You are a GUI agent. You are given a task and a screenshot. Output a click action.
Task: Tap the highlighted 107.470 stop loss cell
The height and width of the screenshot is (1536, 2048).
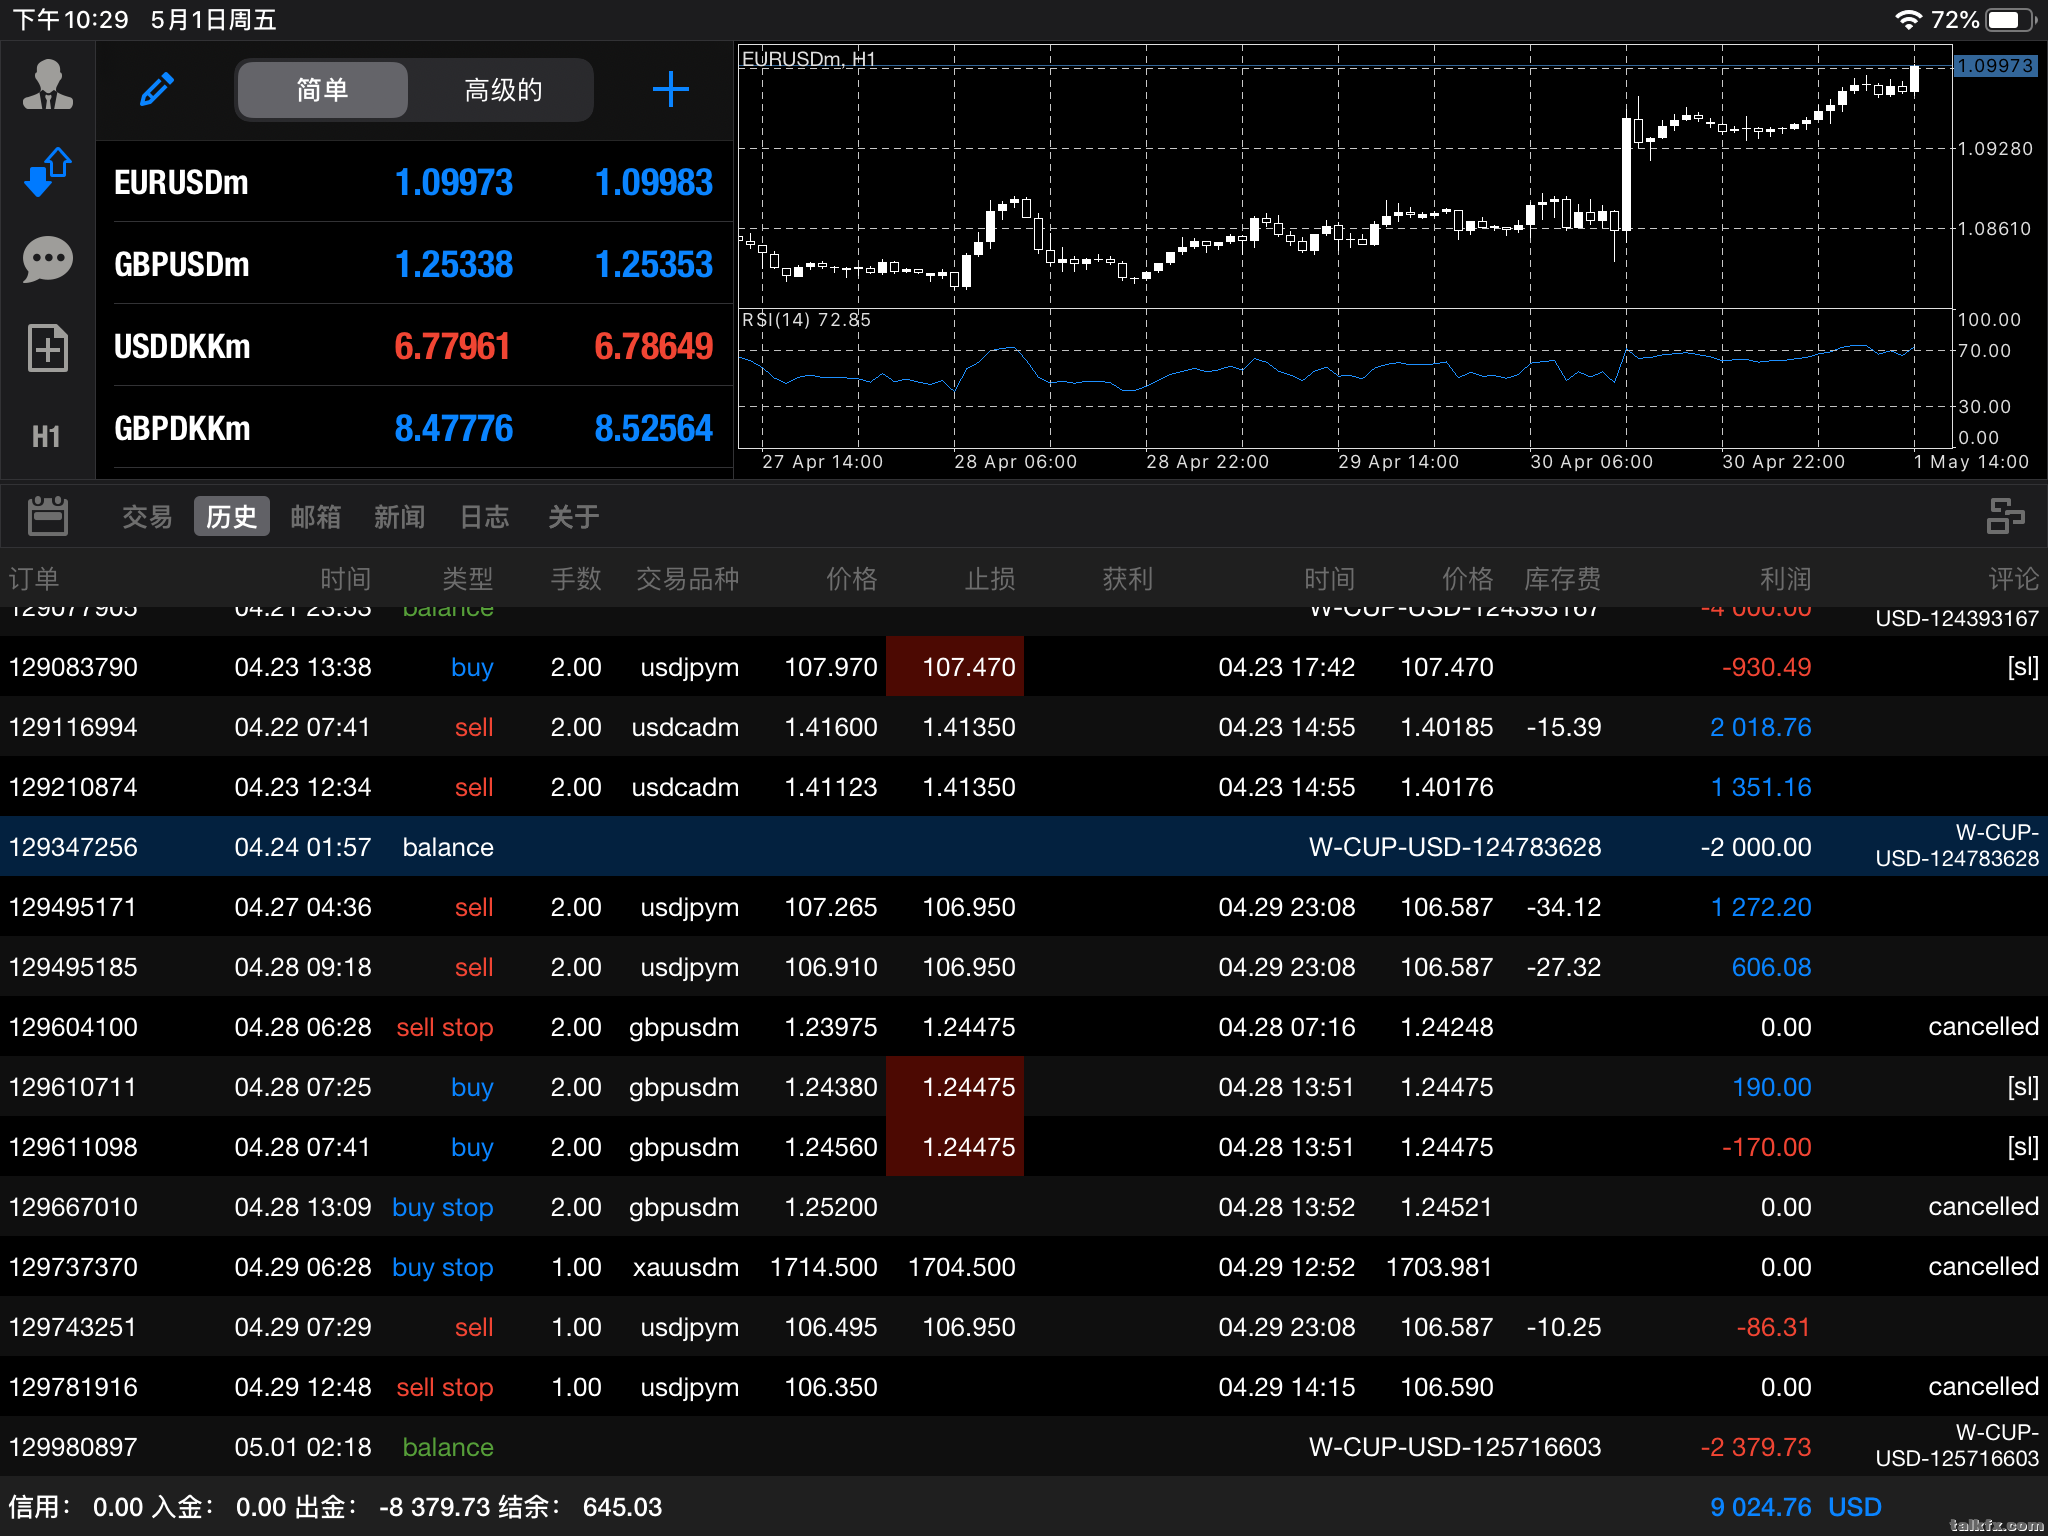coord(955,666)
